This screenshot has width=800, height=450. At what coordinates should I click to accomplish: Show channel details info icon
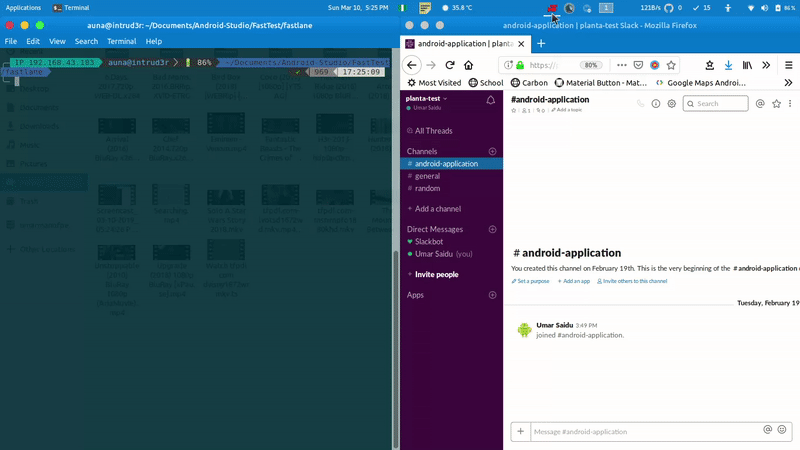656,104
